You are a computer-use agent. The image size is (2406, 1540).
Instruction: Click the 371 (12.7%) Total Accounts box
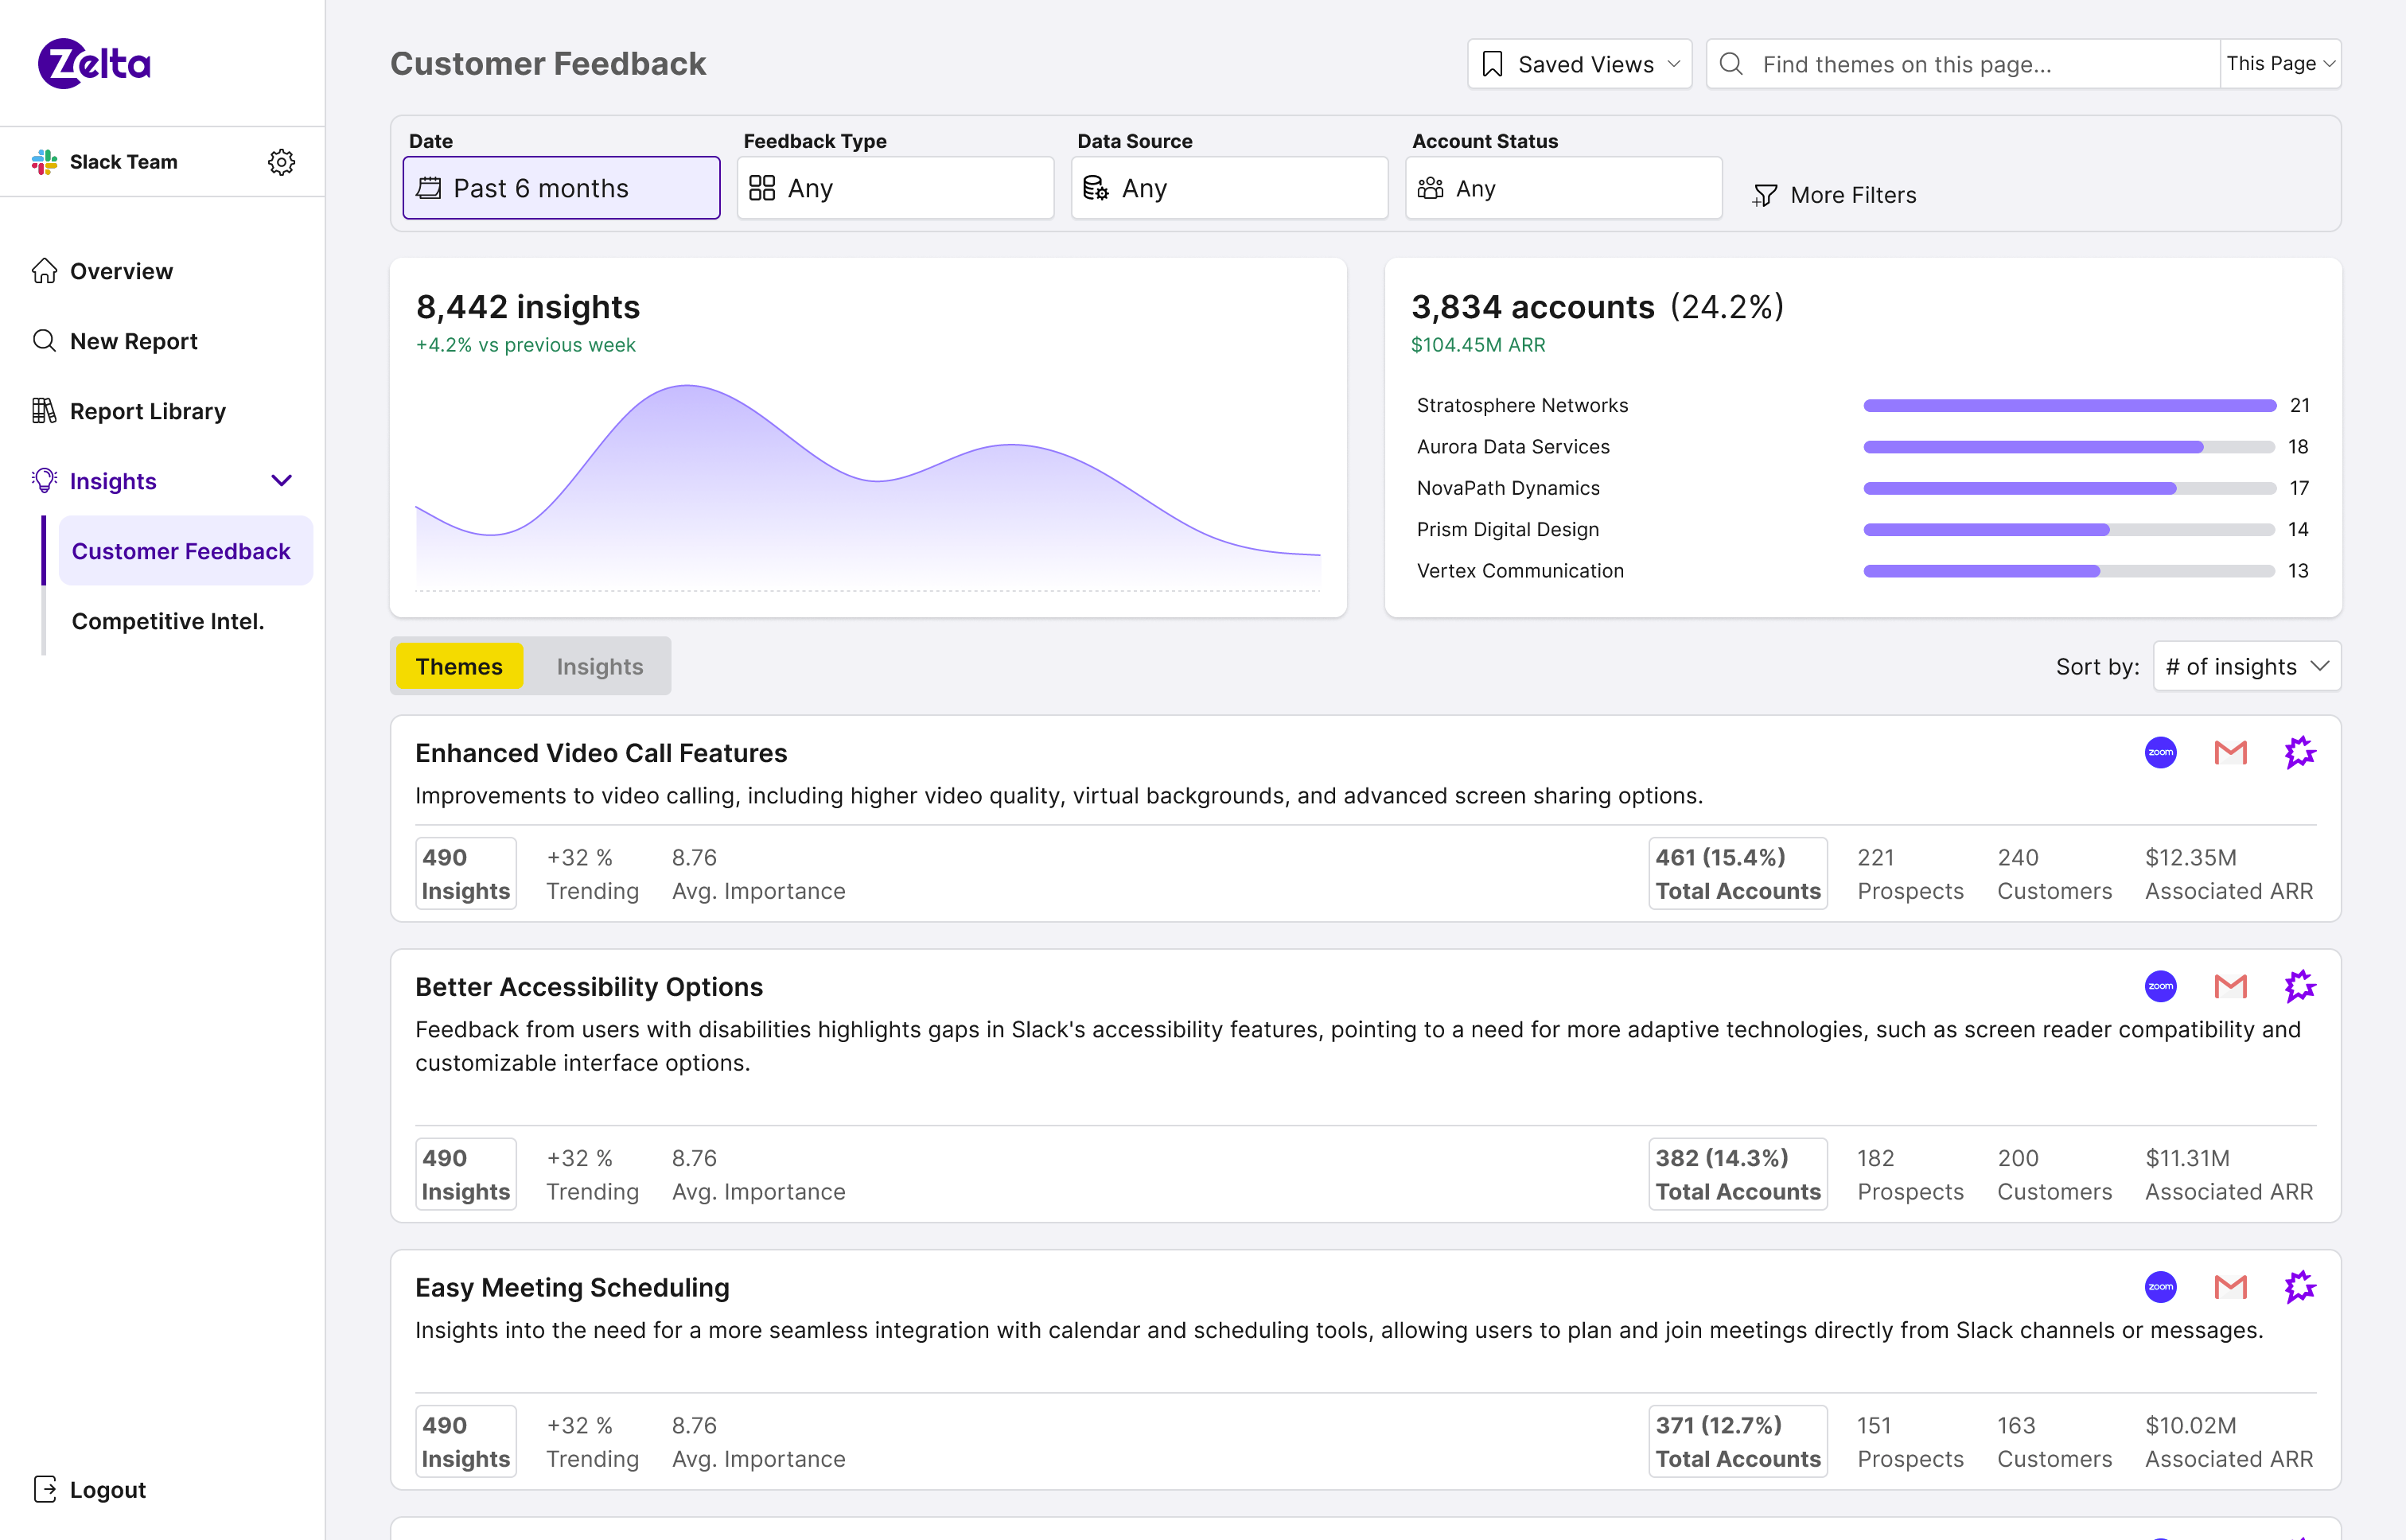[1738, 1441]
